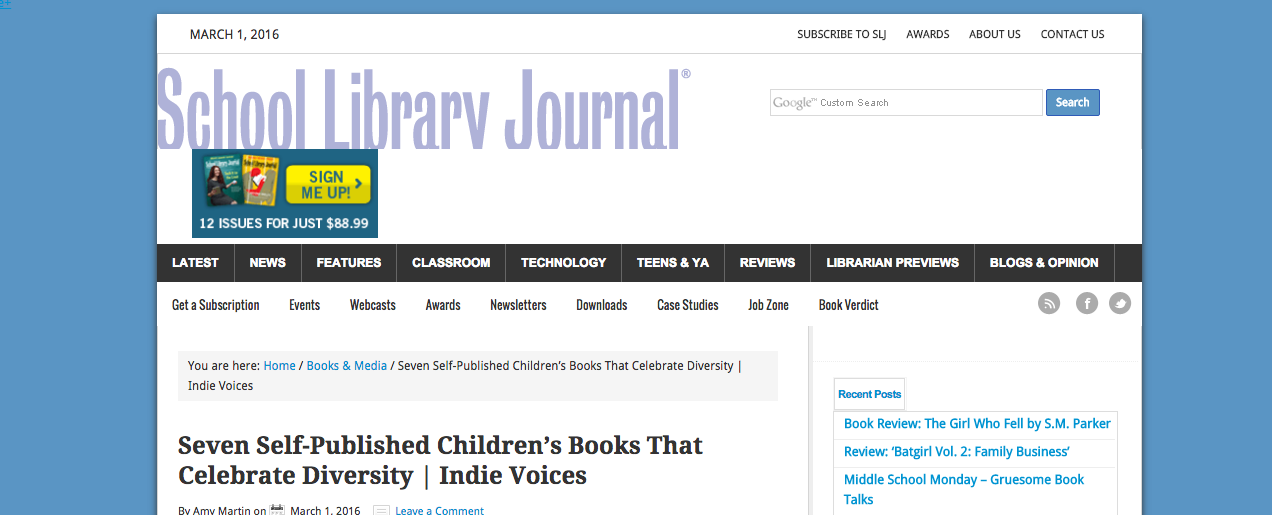Click the Sign Me Up subscription banner

click(285, 193)
